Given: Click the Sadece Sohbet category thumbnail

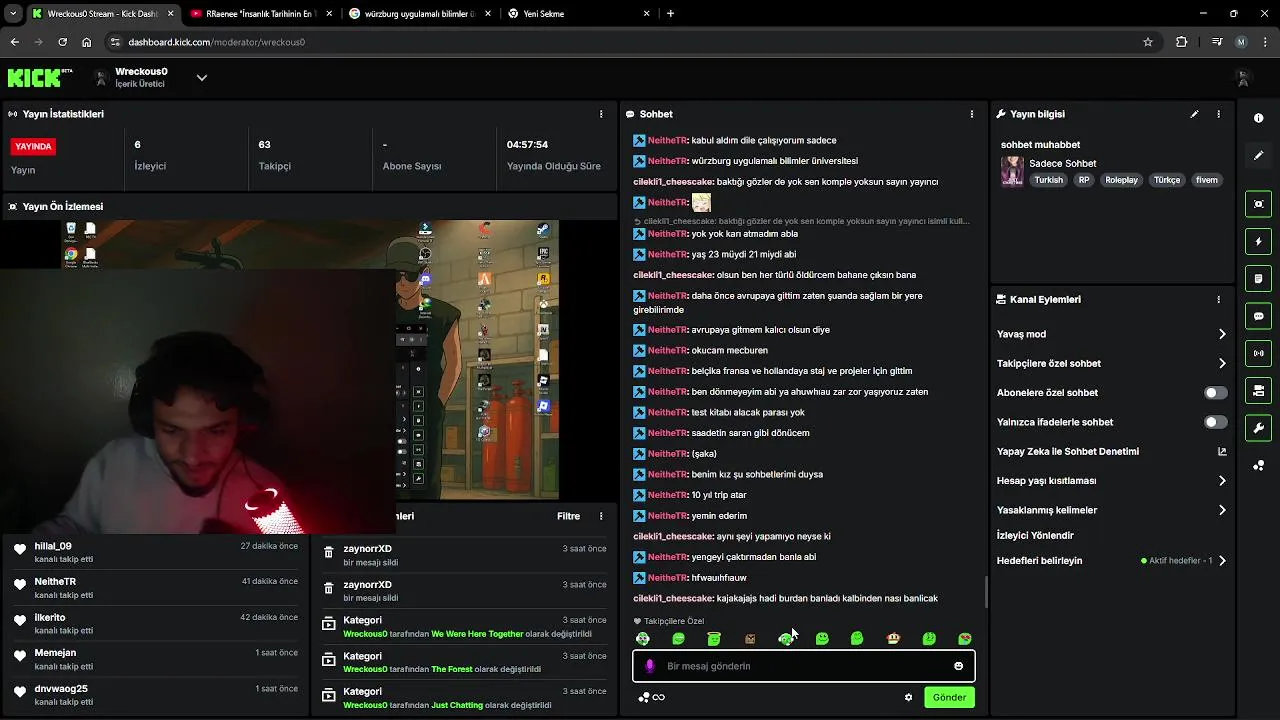Looking at the screenshot, I should point(1012,171).
